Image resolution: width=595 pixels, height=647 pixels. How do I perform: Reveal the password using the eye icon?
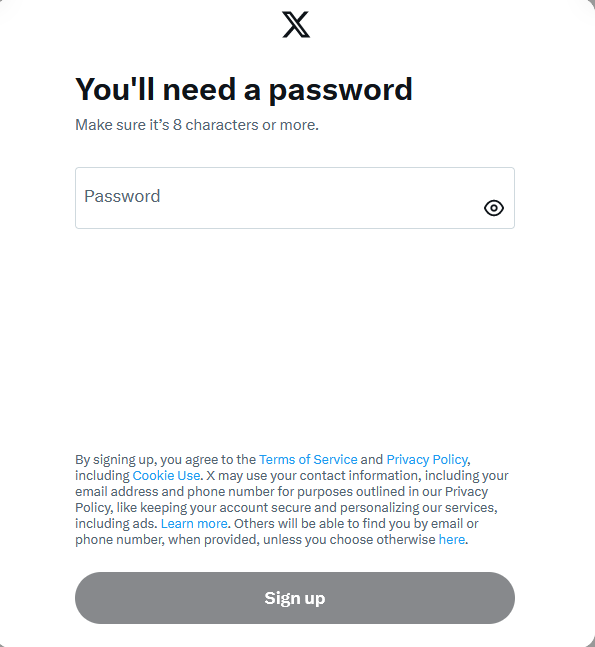pos(493,208)
